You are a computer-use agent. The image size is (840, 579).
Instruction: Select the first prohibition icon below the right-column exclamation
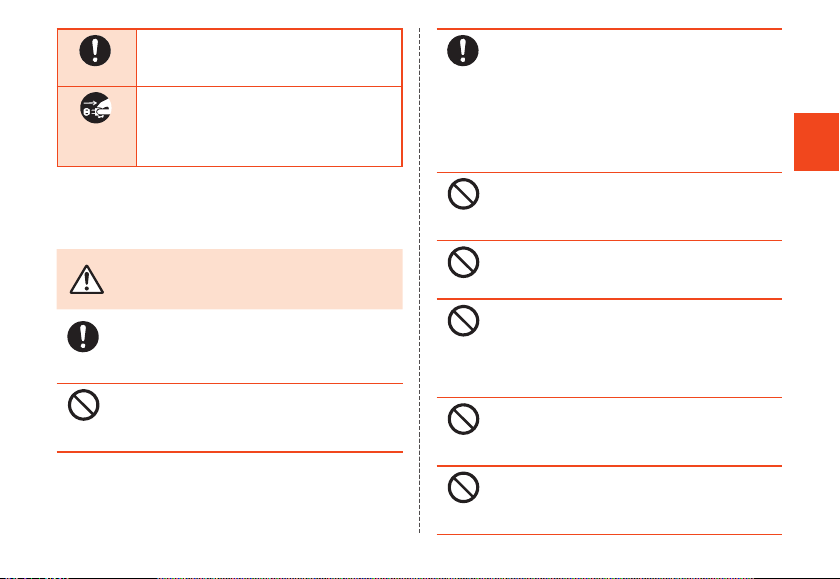coord(463,194)
